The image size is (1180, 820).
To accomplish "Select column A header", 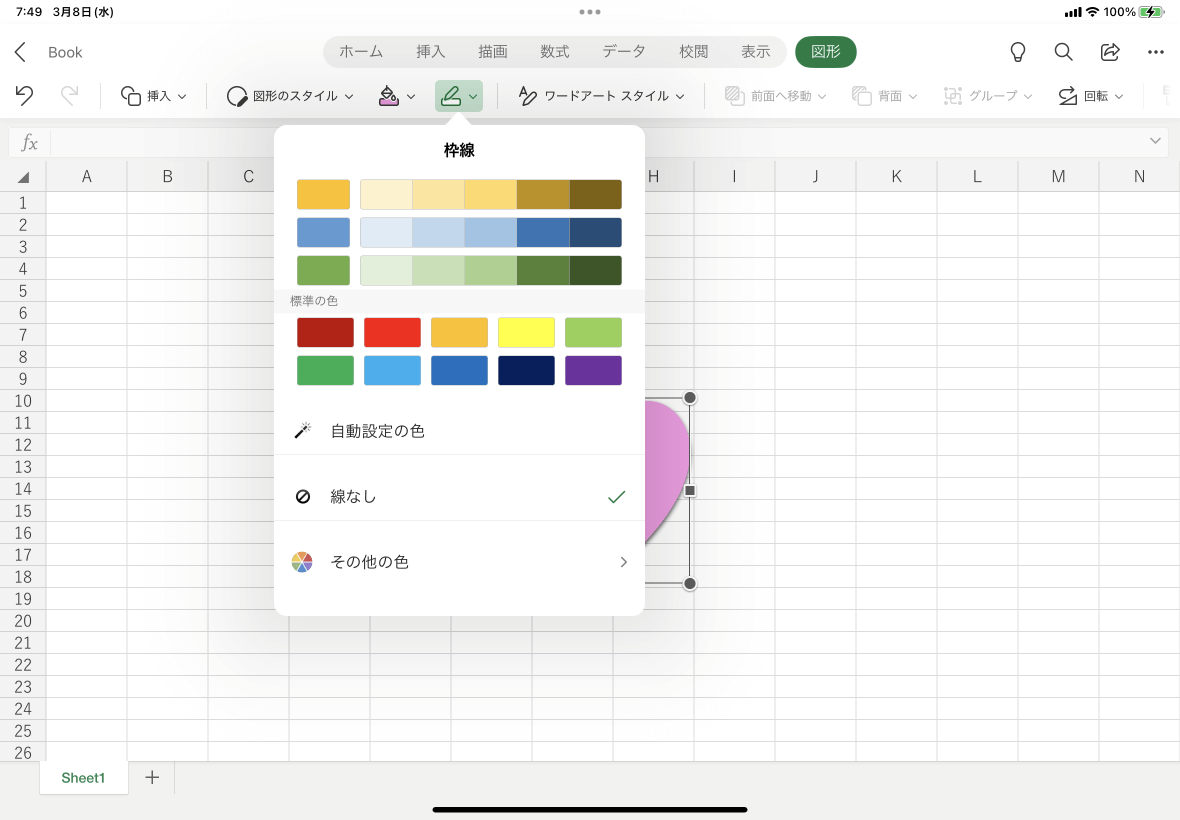I will 87,177.
